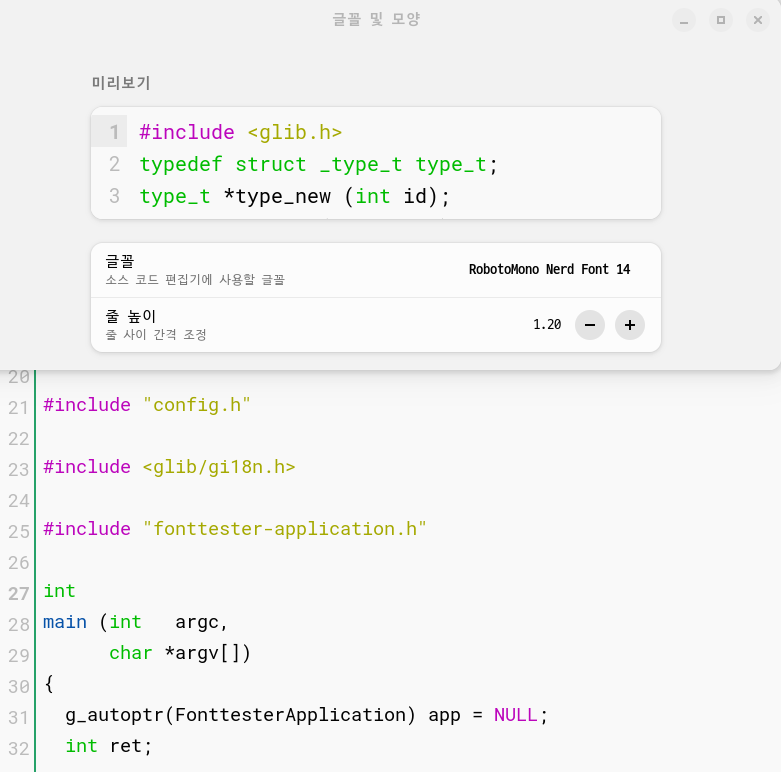
Task: Click the 글꼴 row label
Action: [120, 261]
